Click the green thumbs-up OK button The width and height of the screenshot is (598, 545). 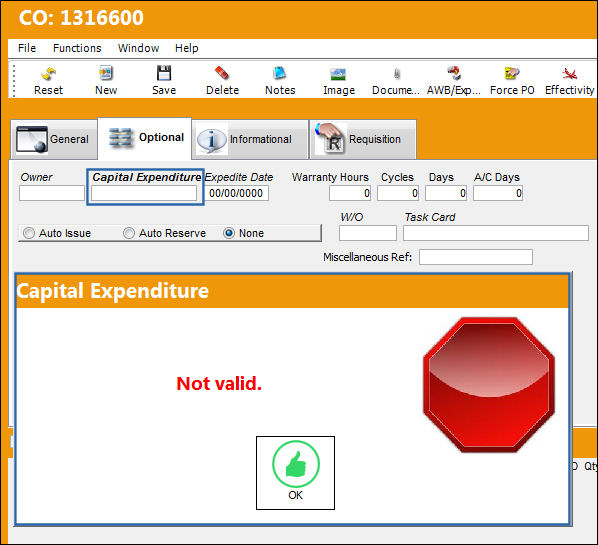296,473
